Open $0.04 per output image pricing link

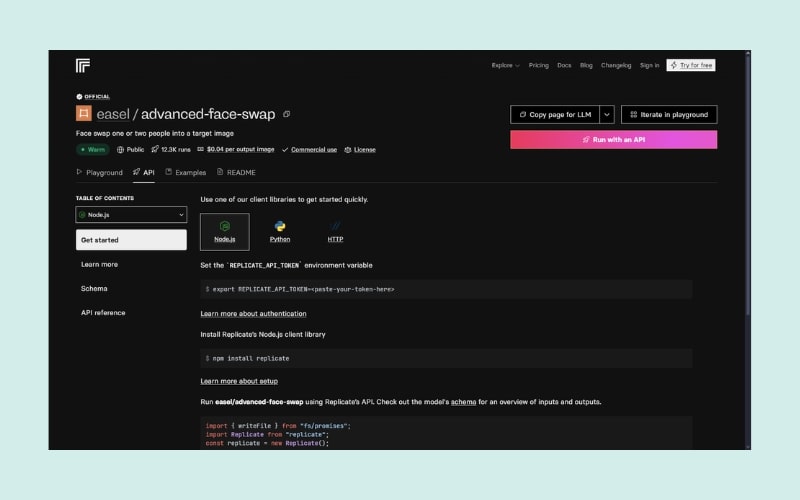(x=240, y=149)
